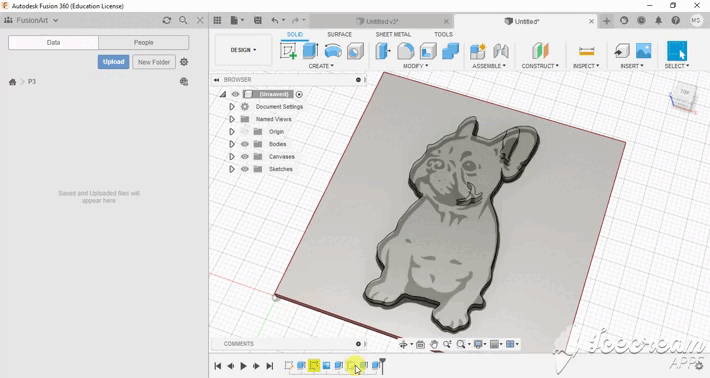Screen dimensions: 710x378
Task: Switch to the People tab
Action: (144, 43)
